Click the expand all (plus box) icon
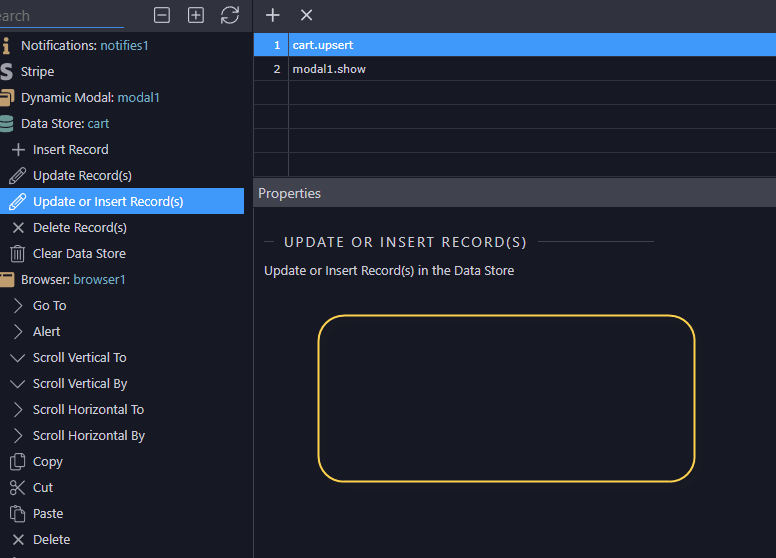Image resolution: width=776 pixels, height=558 pixels. coord(196,15)
